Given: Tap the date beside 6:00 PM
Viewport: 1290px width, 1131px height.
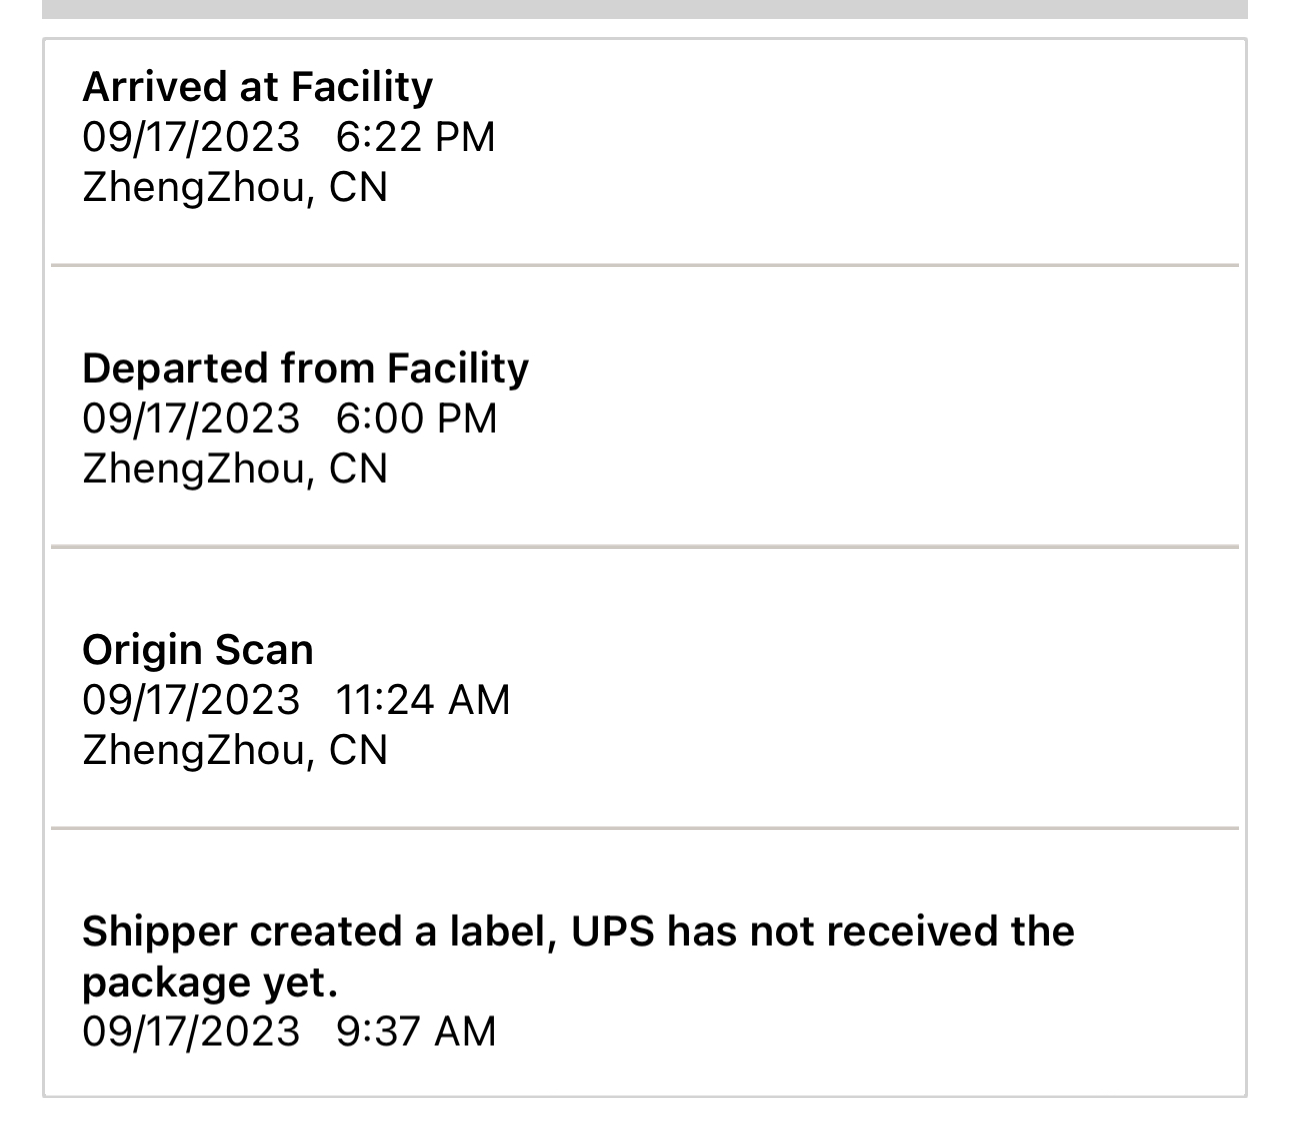Looking at the screenshot, I should click(x=191, y=418).
